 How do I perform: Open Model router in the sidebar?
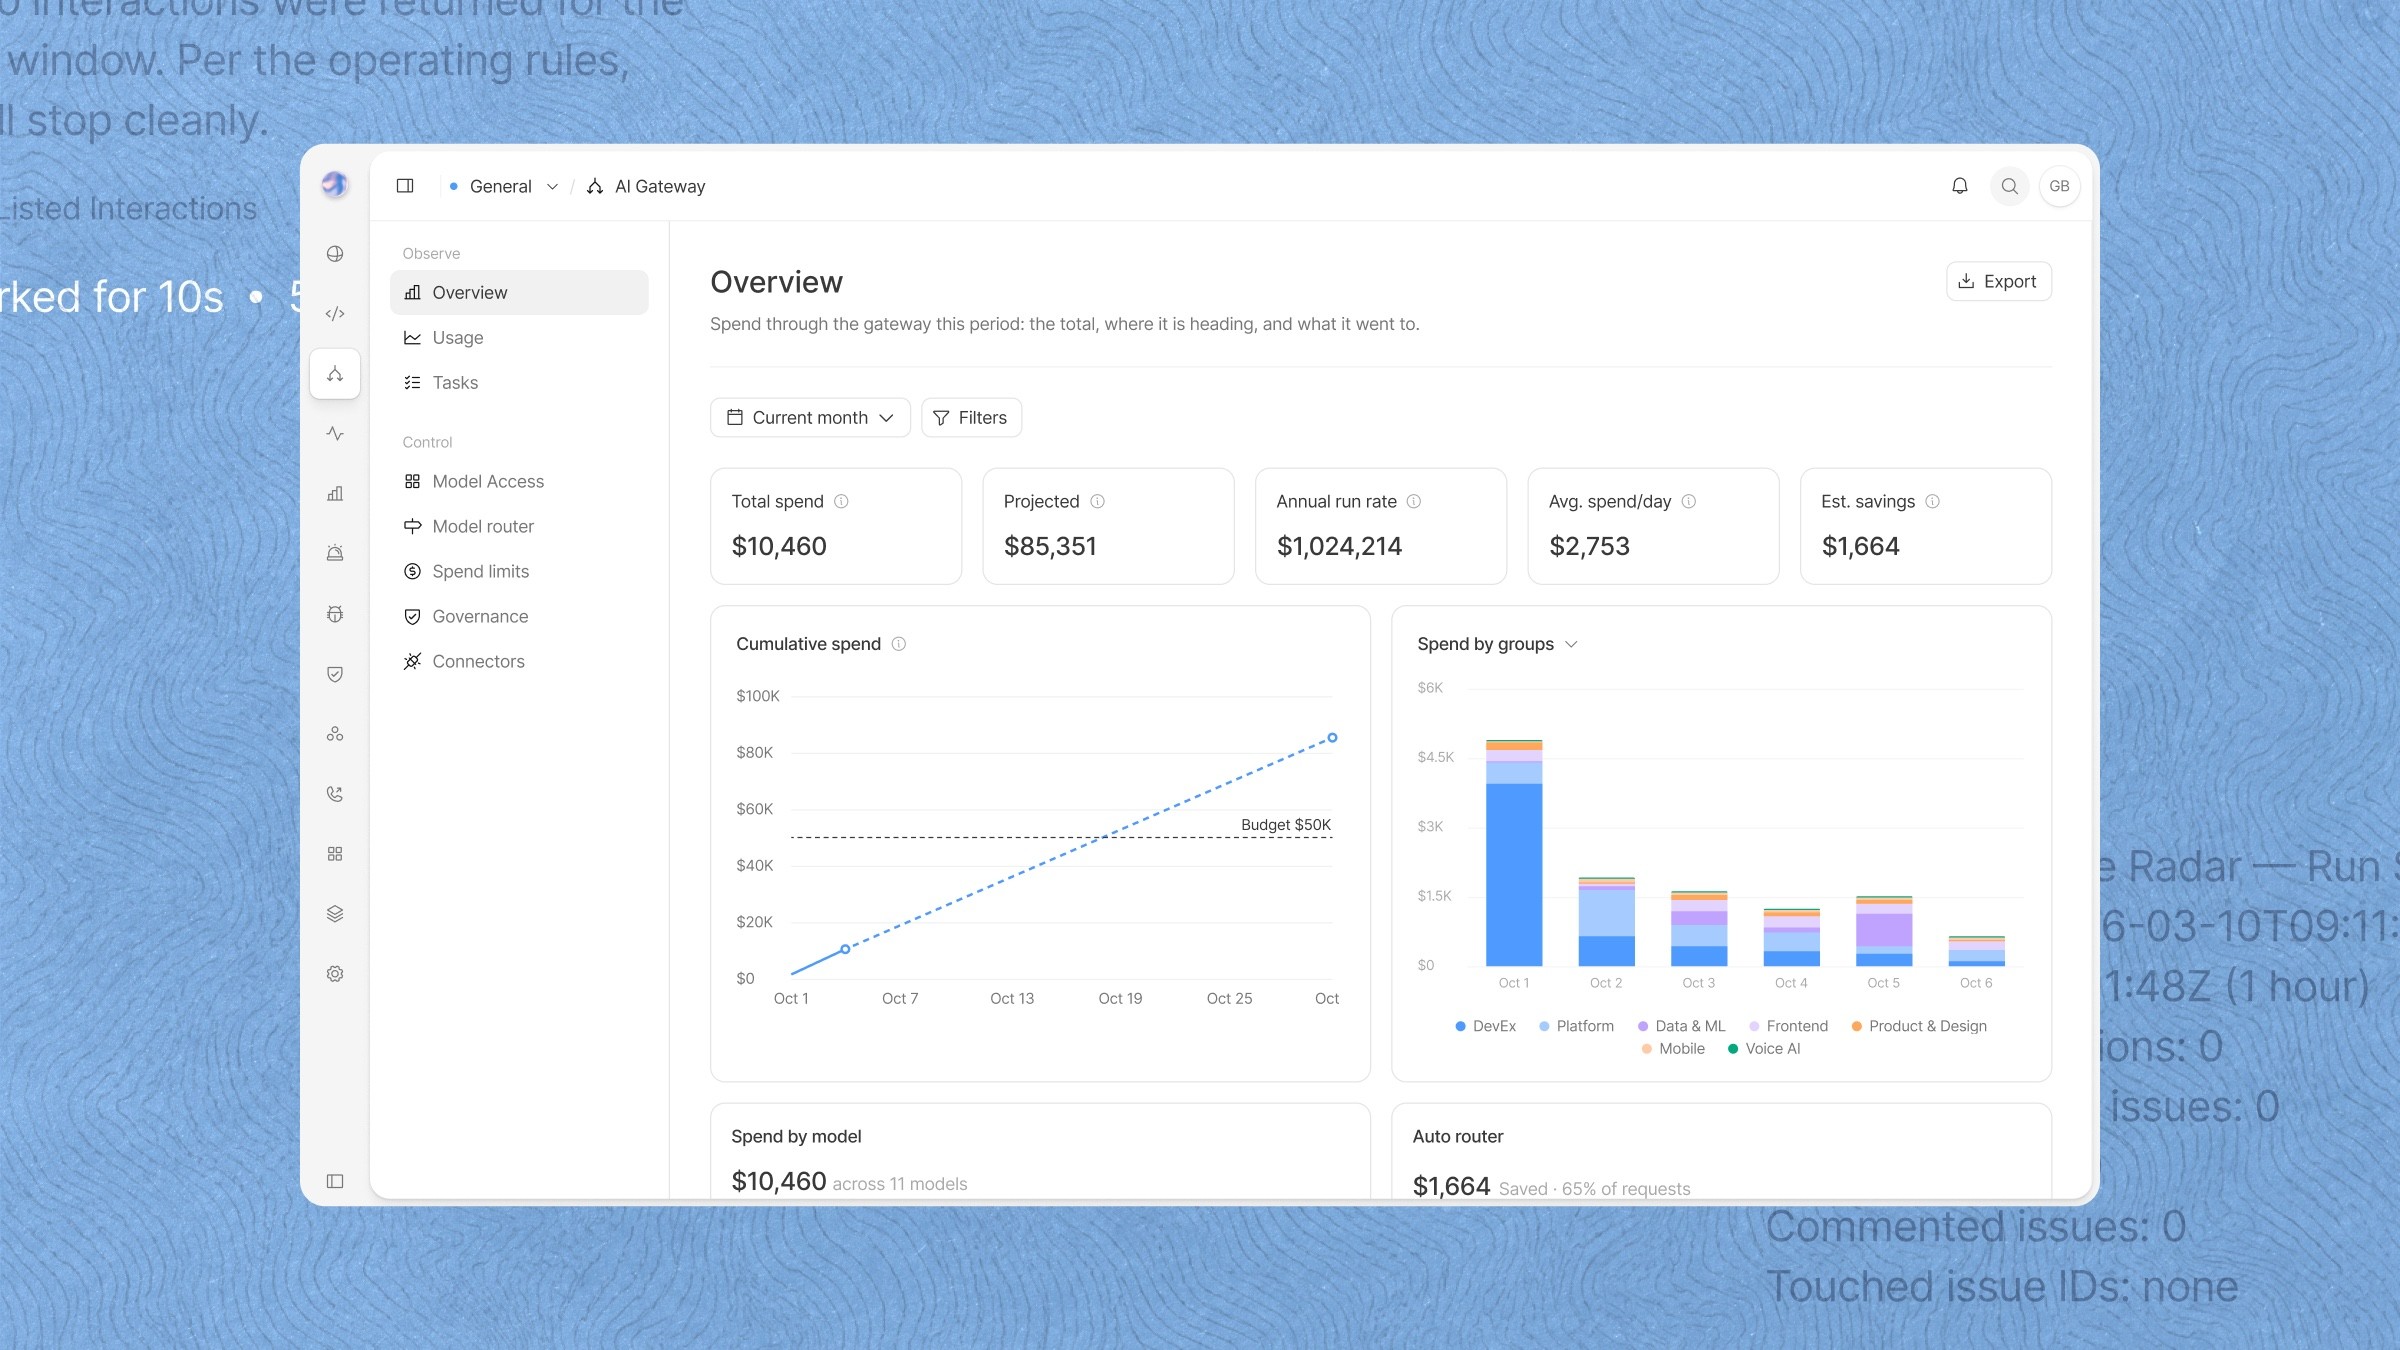point(519,527)
